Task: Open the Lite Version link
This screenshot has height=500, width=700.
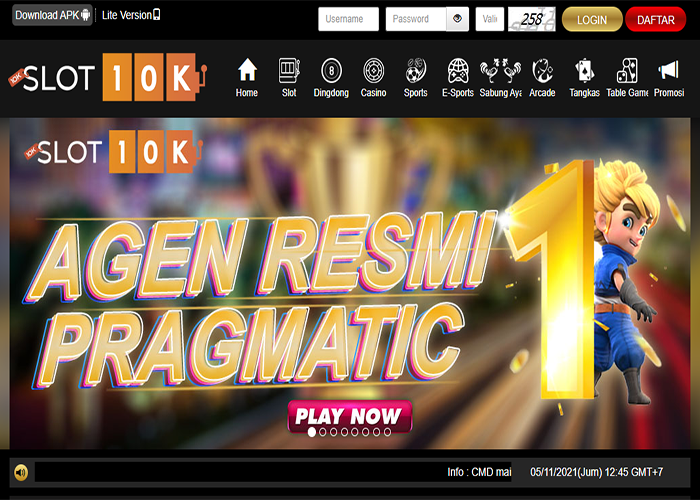Action: click(131, 15)
